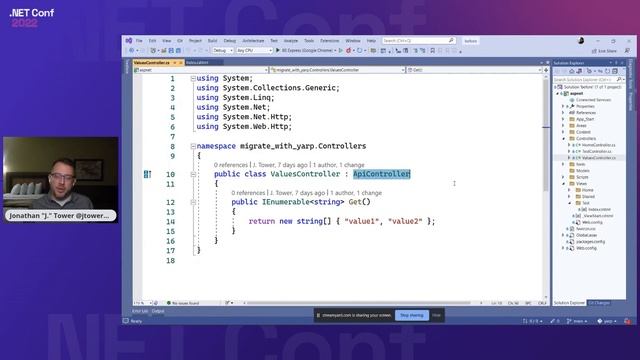Click the '0 references' CodeLens above Get()

click(x=248, y=193)
